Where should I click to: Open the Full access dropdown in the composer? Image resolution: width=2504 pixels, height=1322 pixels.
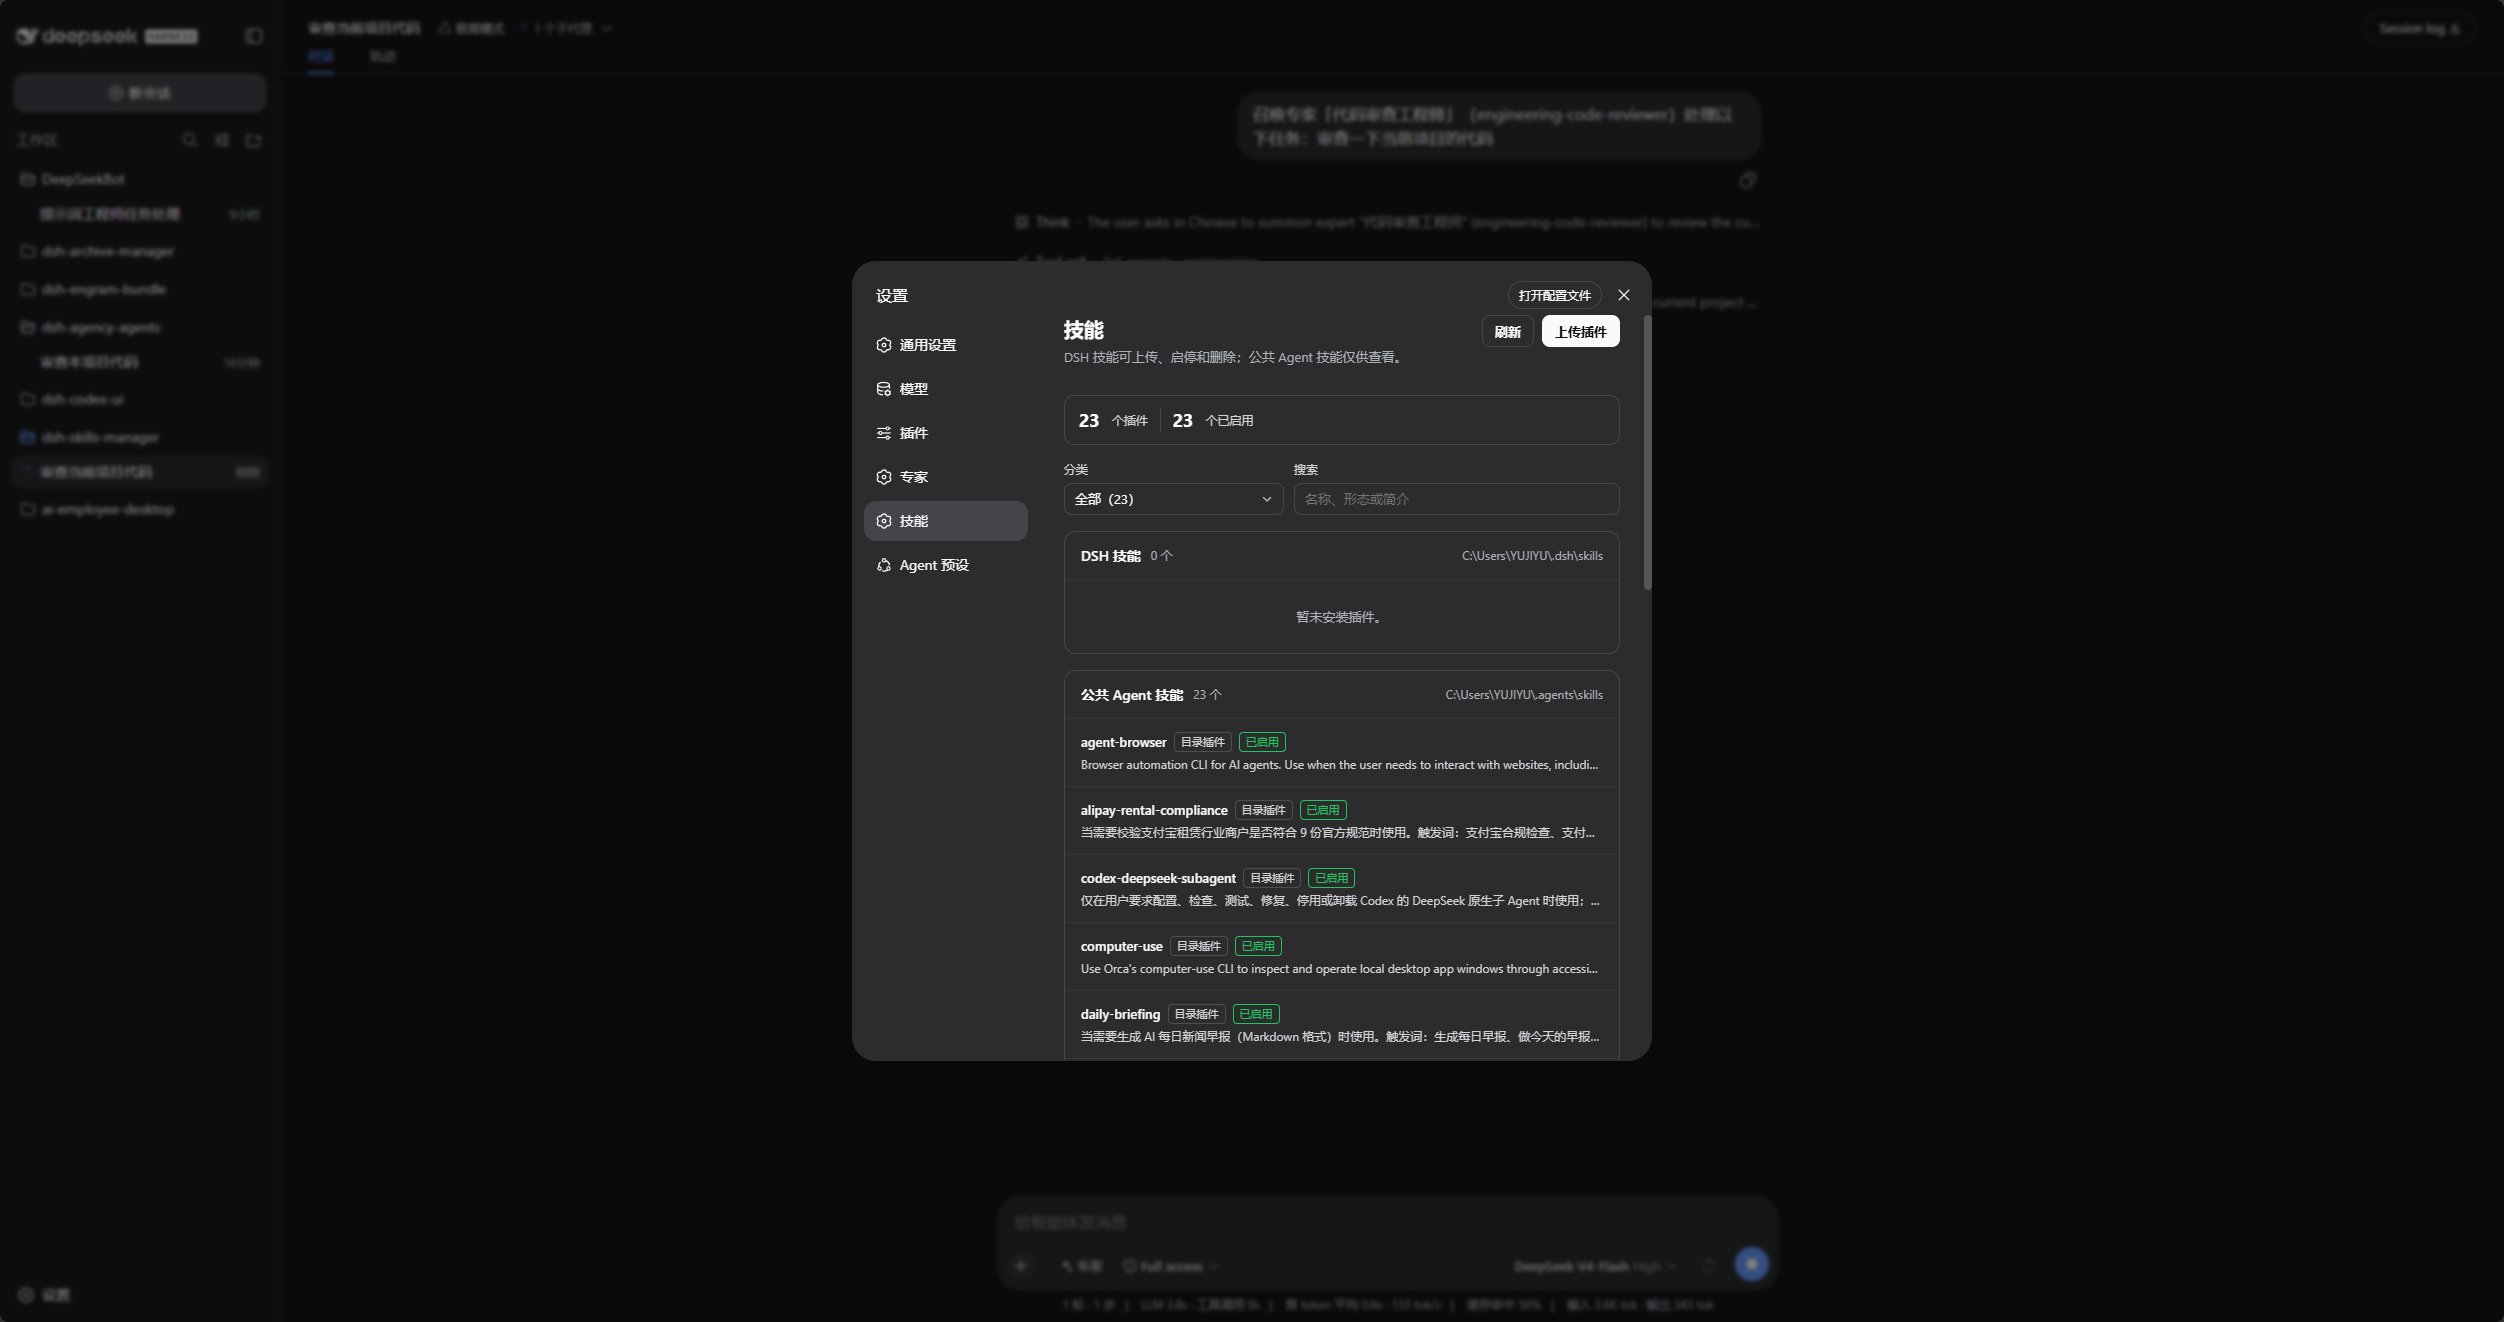pyautogui.click(x=1170, y=1266)
